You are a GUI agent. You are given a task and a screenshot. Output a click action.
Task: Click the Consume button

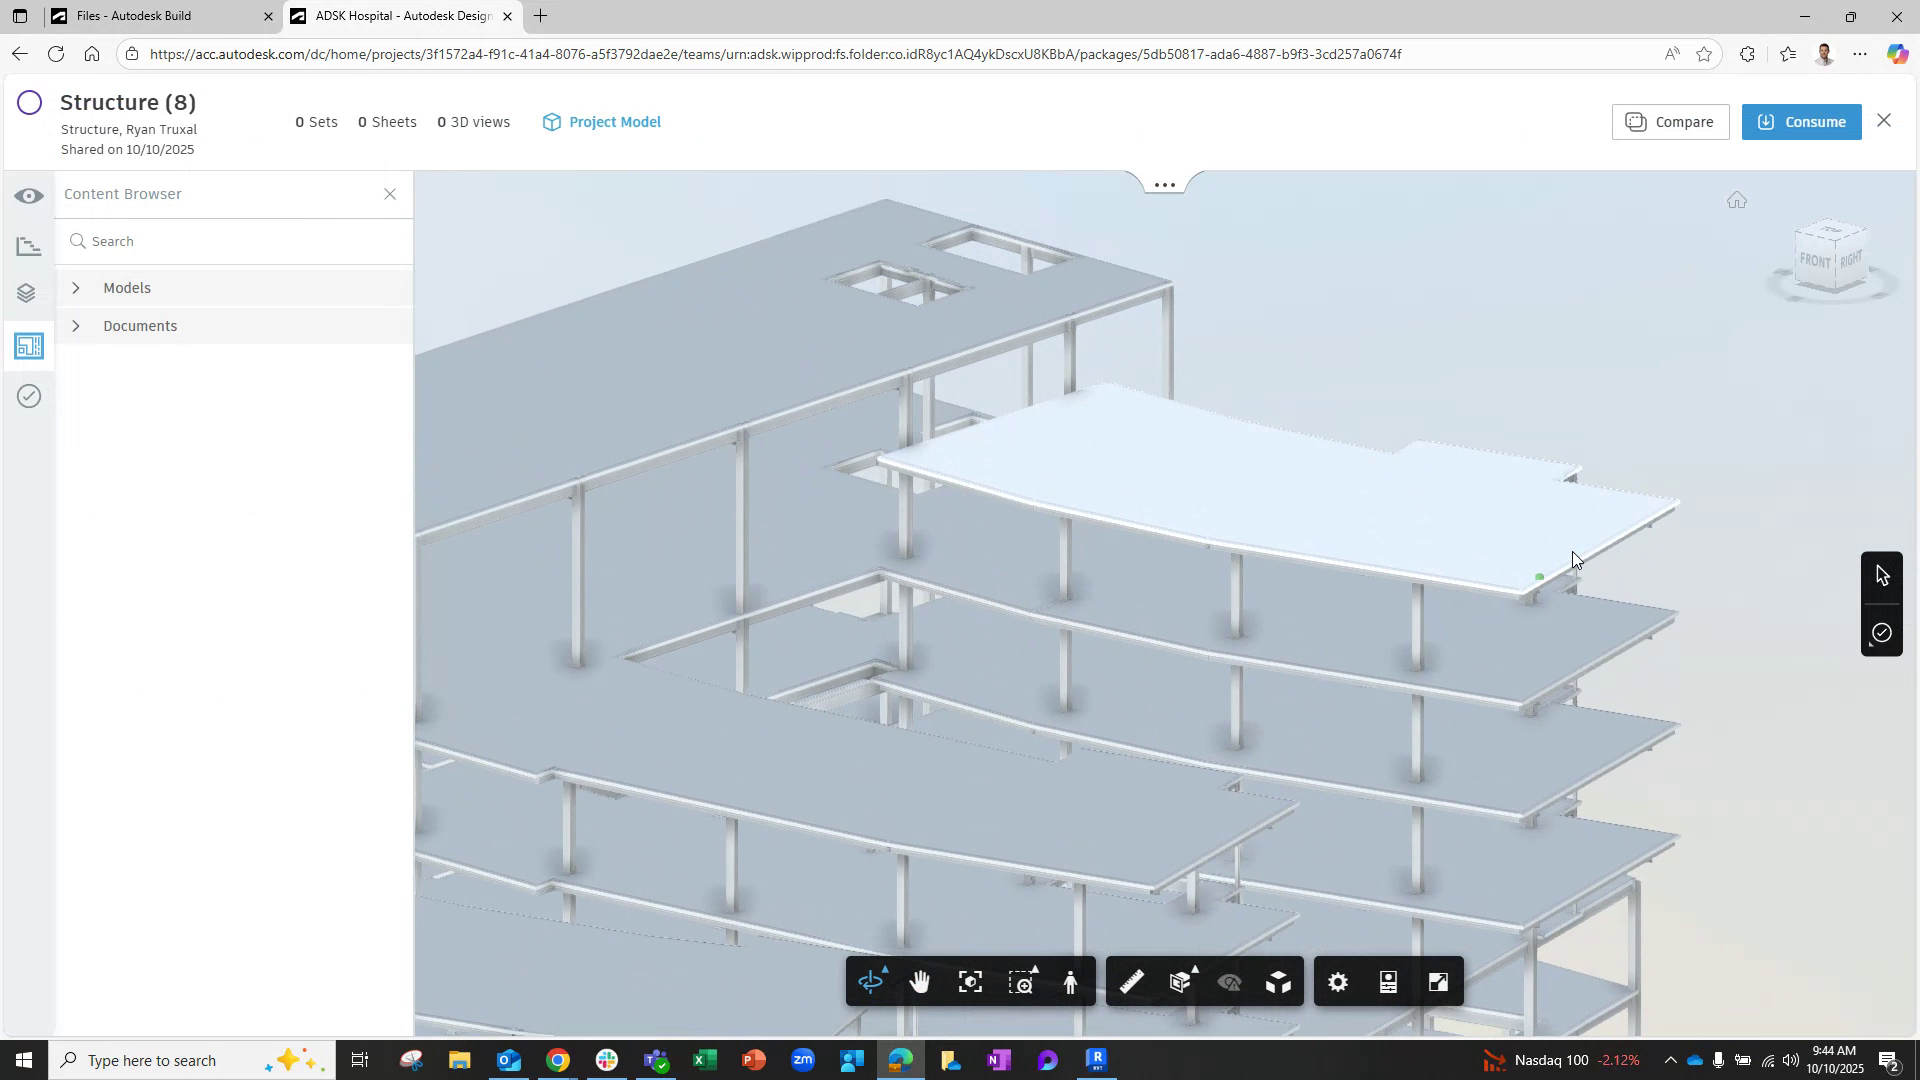1801,121
